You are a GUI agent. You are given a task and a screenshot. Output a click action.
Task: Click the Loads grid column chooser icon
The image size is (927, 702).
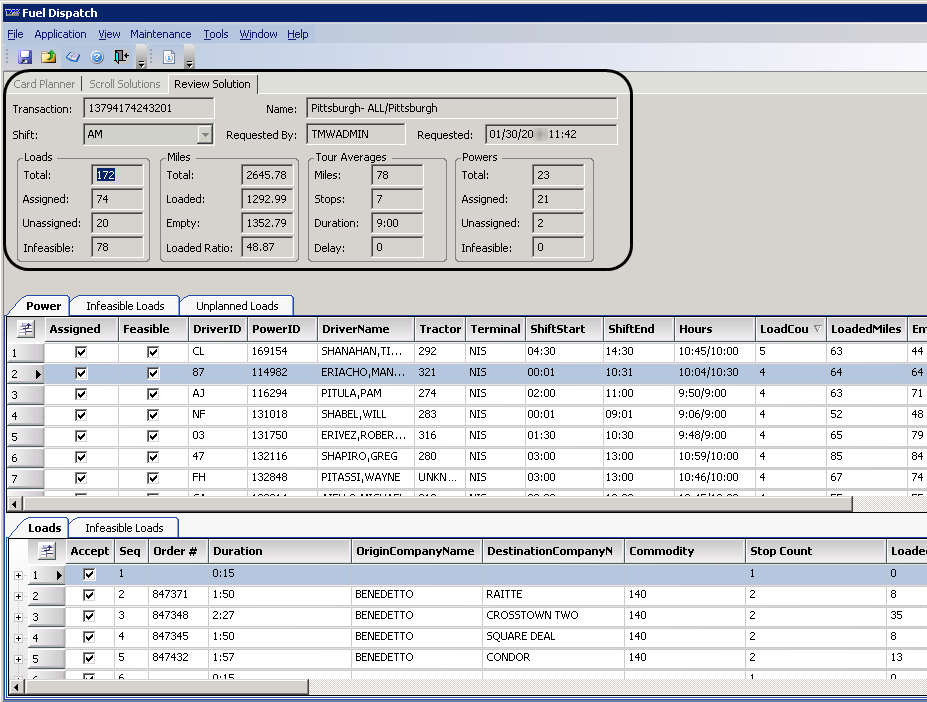point(45,551)
